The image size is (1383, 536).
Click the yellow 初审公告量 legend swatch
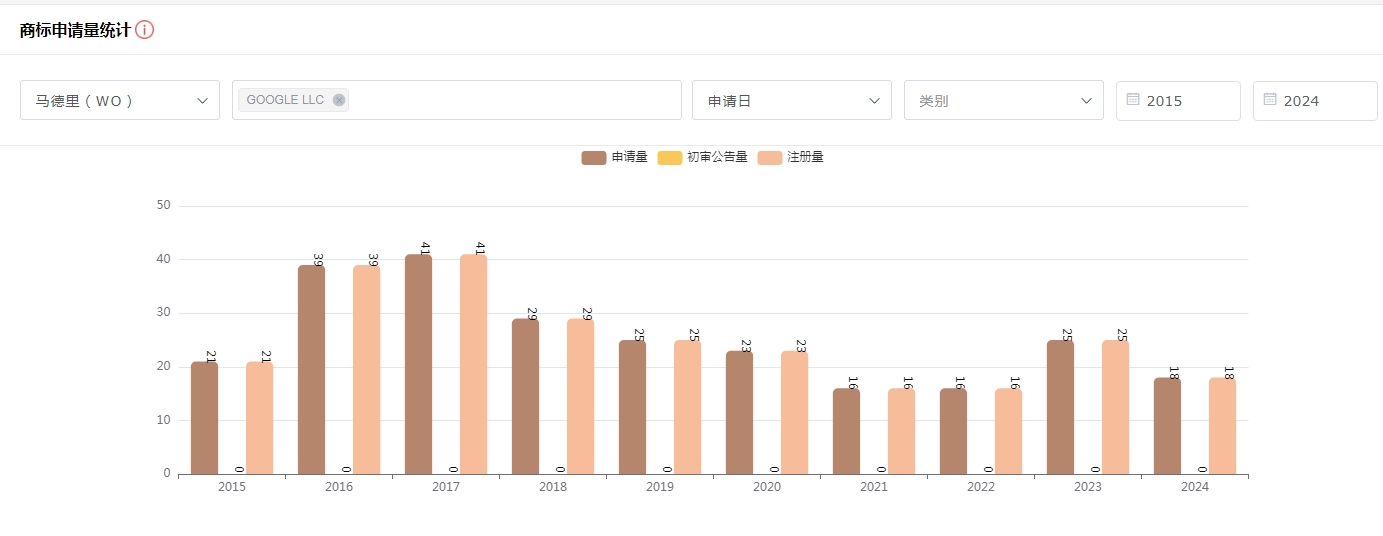[x=669, y=157]
